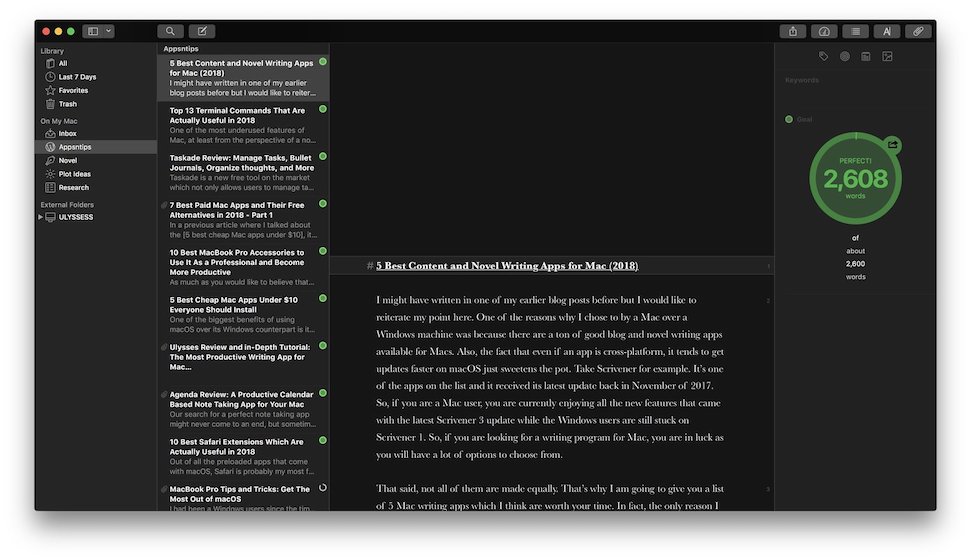Open the navigation list icon in the toolbar
Image resolution: width=971 pixels, height=560 pixels.
click(x=855, y=31)
